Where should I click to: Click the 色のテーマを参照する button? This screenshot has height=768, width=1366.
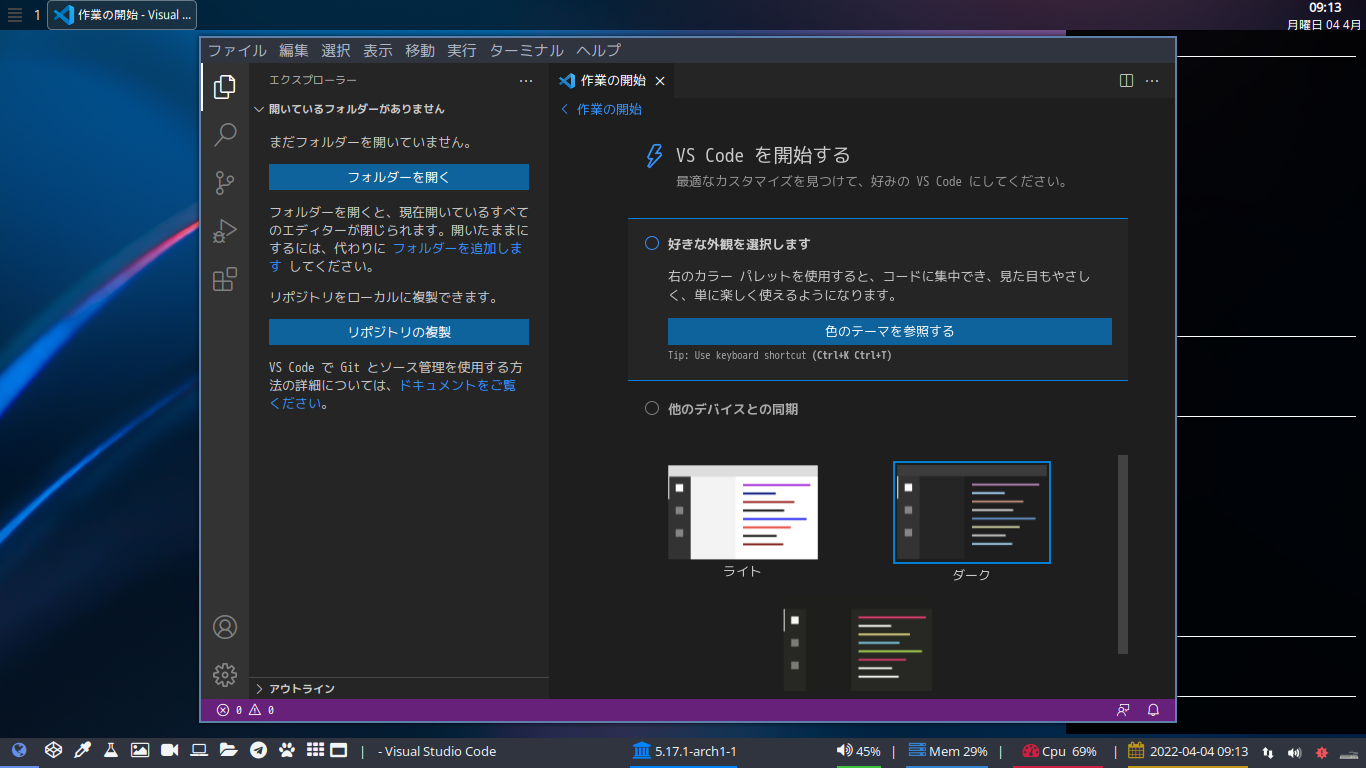[890, 331]
